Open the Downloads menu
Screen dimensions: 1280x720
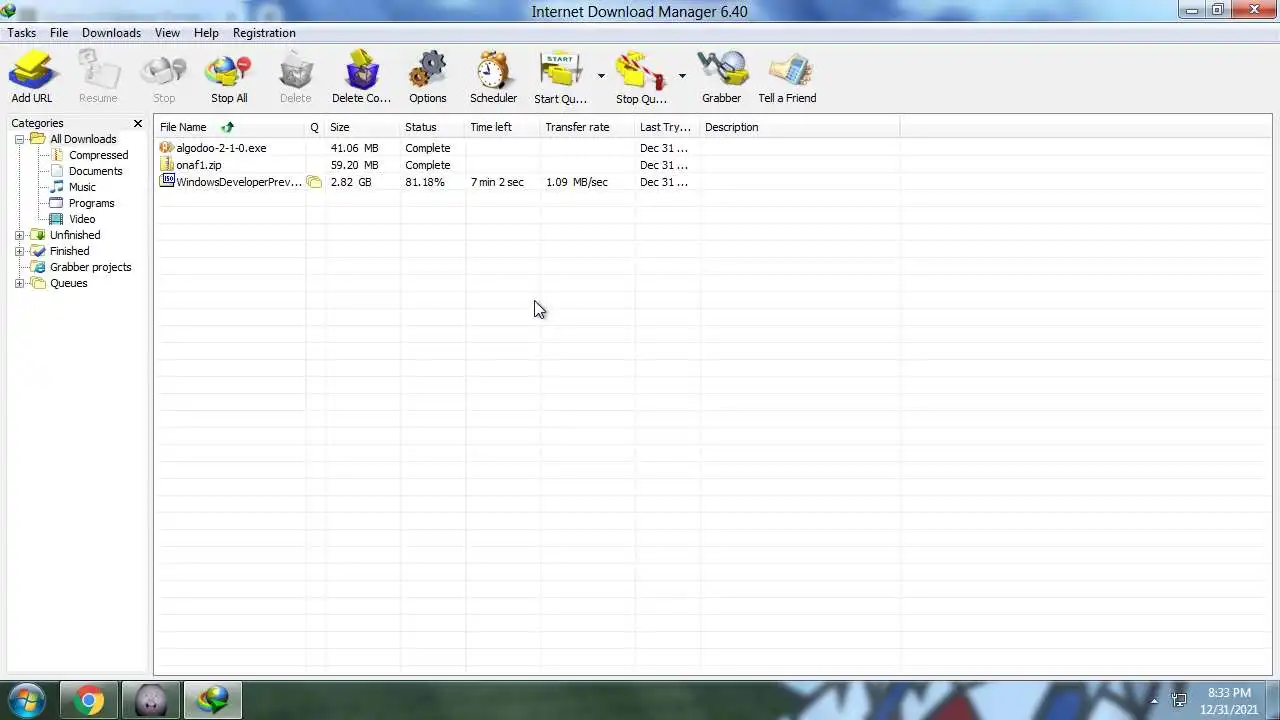pos(111,33)
